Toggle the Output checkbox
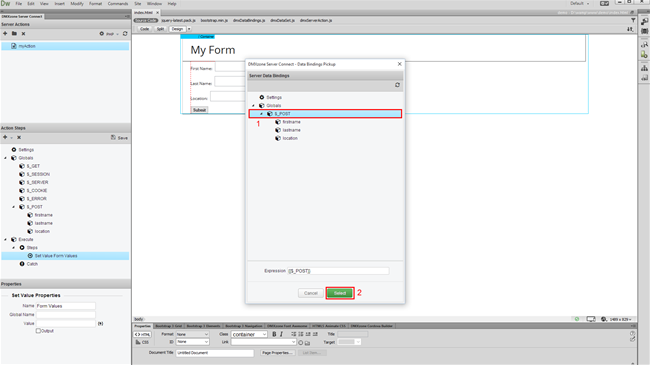This screenshot has height=365, width=650. (x=38, y=331)
